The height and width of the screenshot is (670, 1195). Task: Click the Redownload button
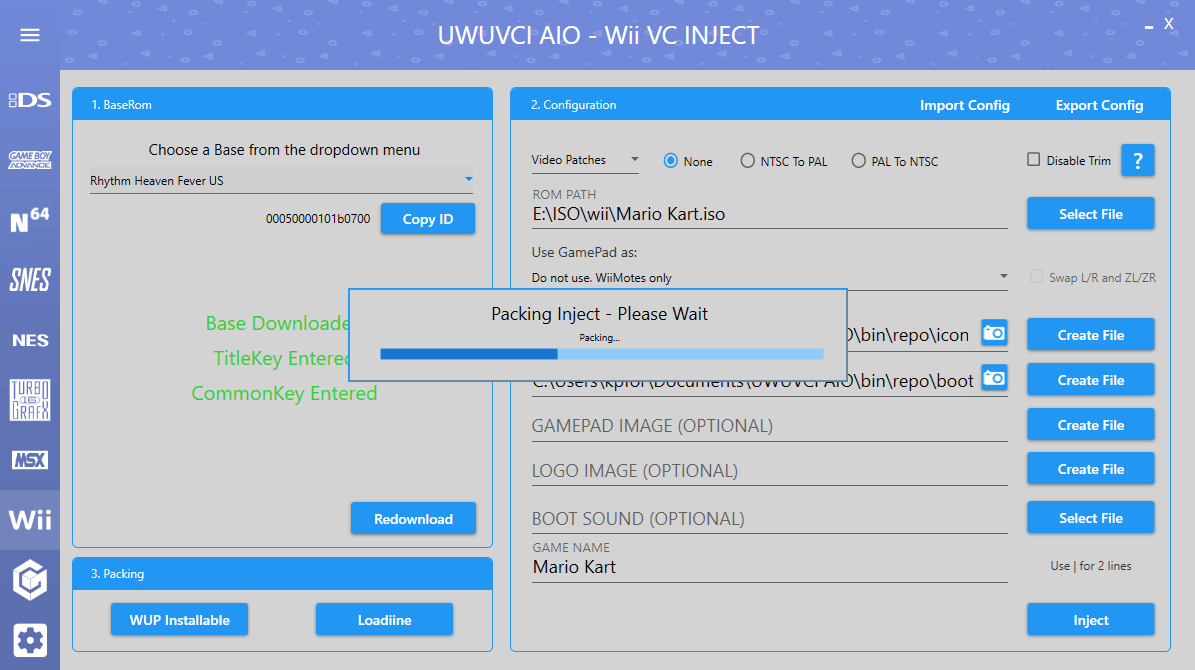[x=413, y=518]
